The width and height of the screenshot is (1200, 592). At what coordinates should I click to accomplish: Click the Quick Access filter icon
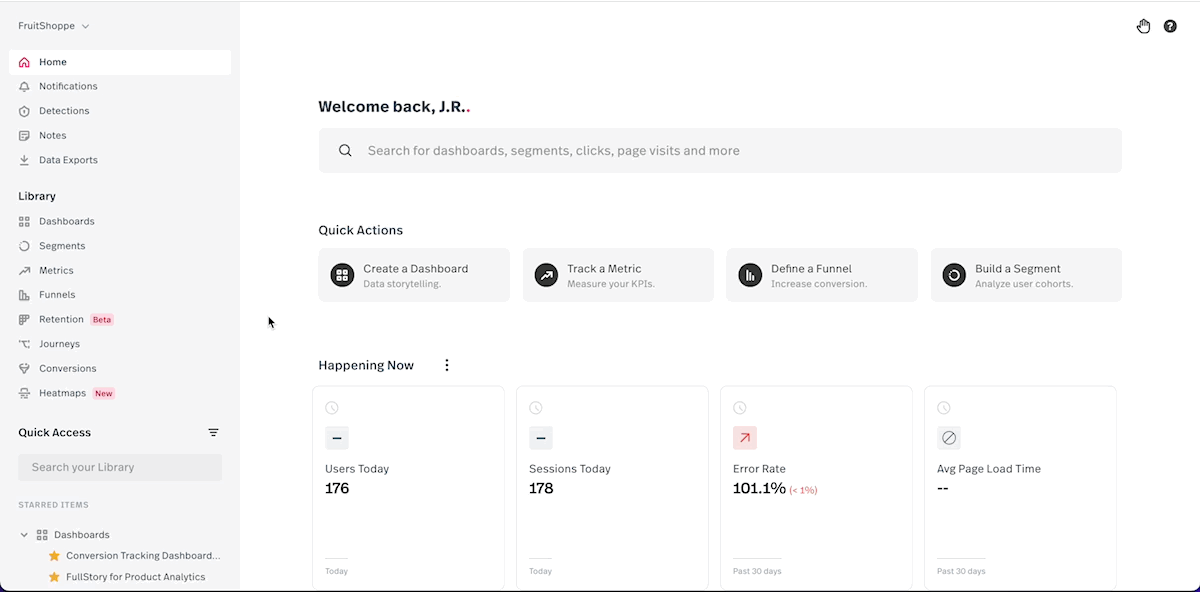pos(213,433)
